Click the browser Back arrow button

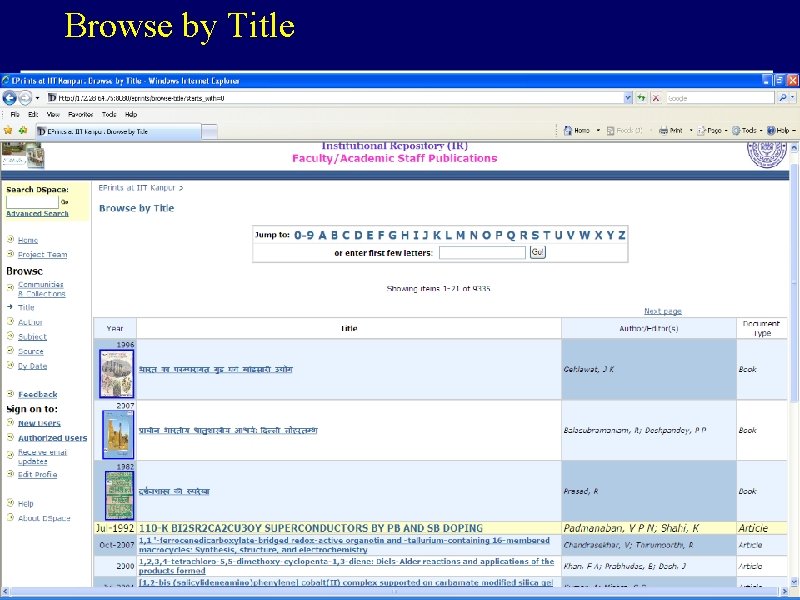9,97
